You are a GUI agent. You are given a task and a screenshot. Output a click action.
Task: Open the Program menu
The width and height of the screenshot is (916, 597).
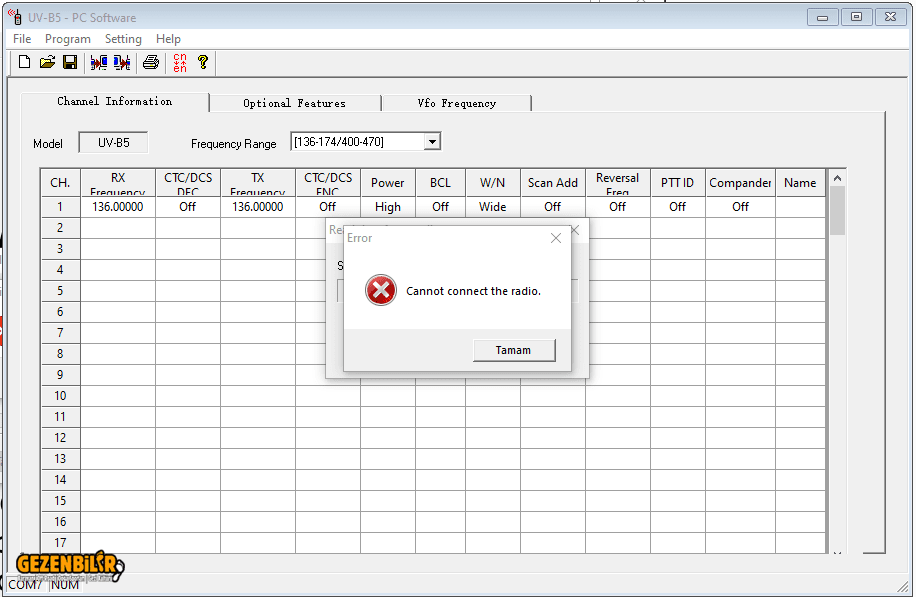pos(68,39)
